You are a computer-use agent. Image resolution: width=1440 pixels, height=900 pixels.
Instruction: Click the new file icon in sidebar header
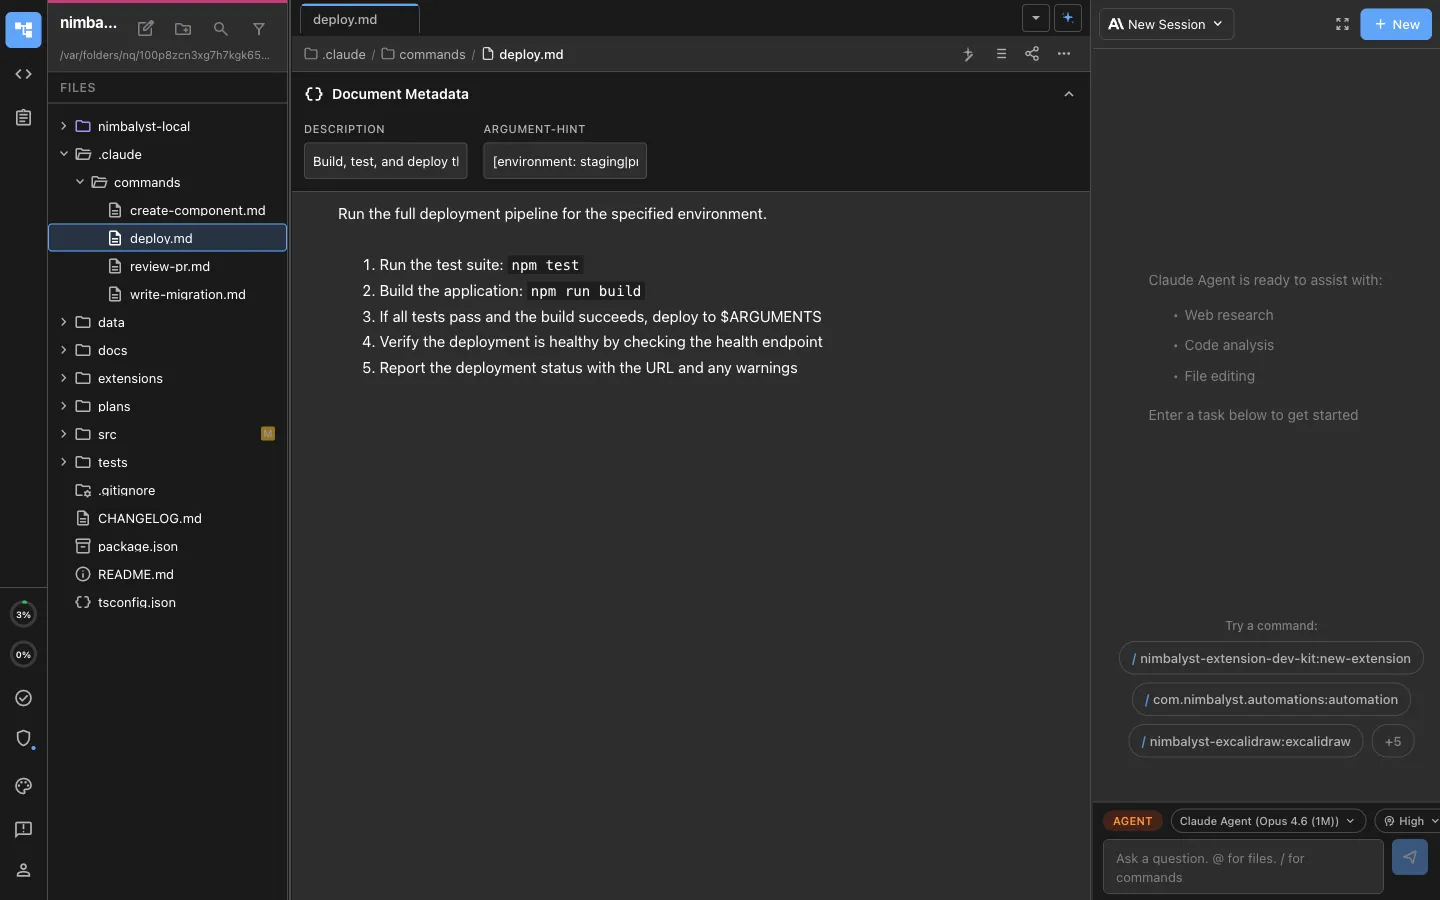[x=146, y=29]
